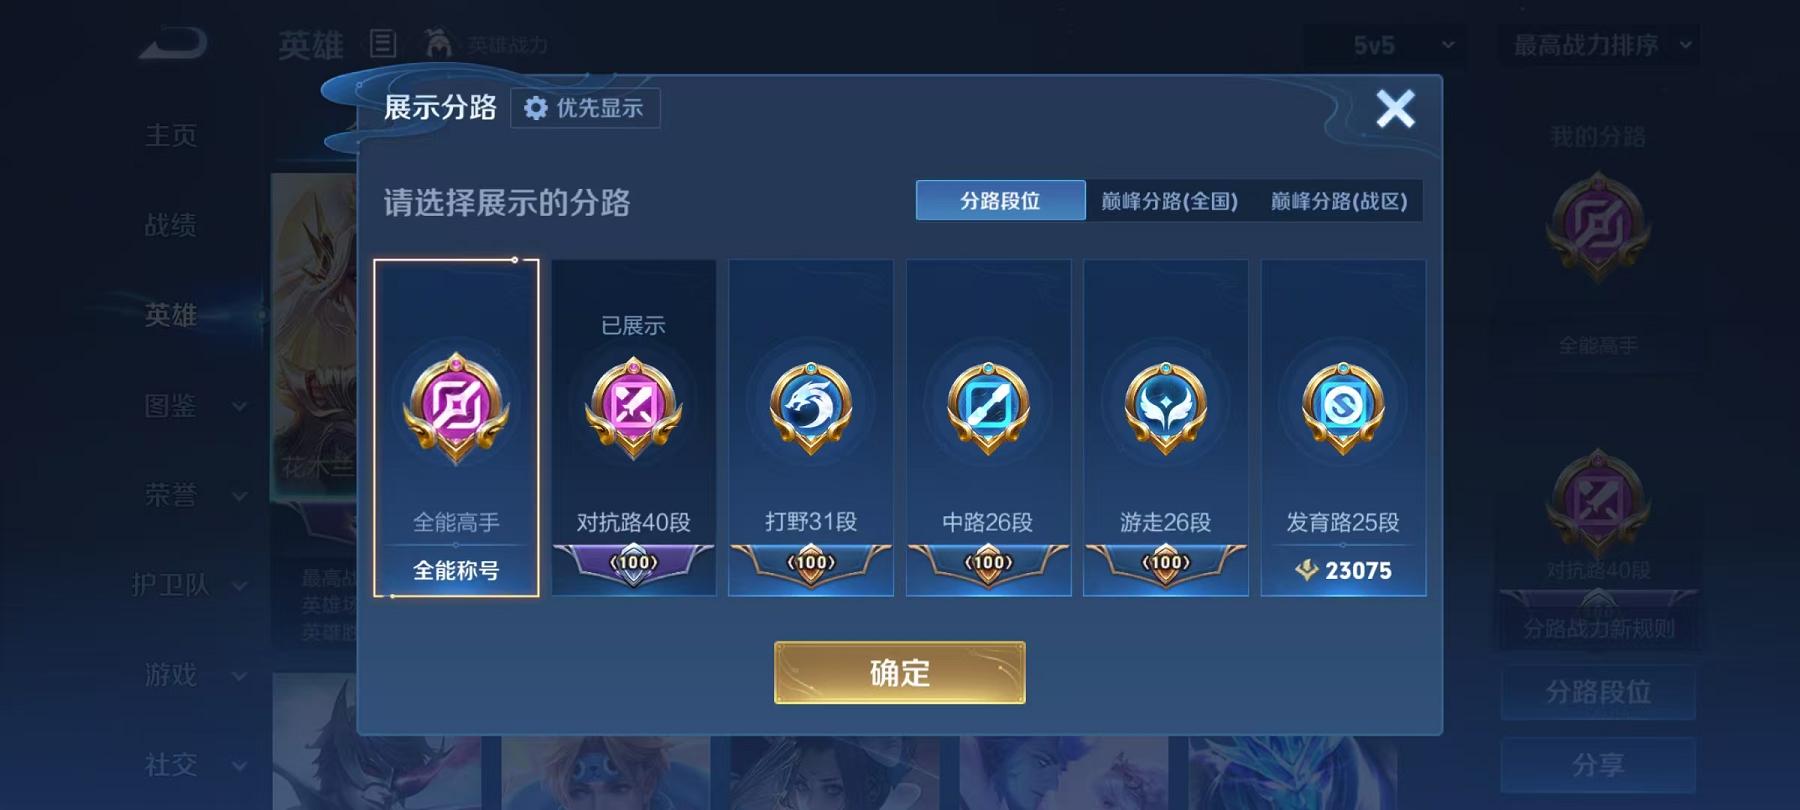
Task: Switch to 分路段位 tab
Action: (1000, 201)
